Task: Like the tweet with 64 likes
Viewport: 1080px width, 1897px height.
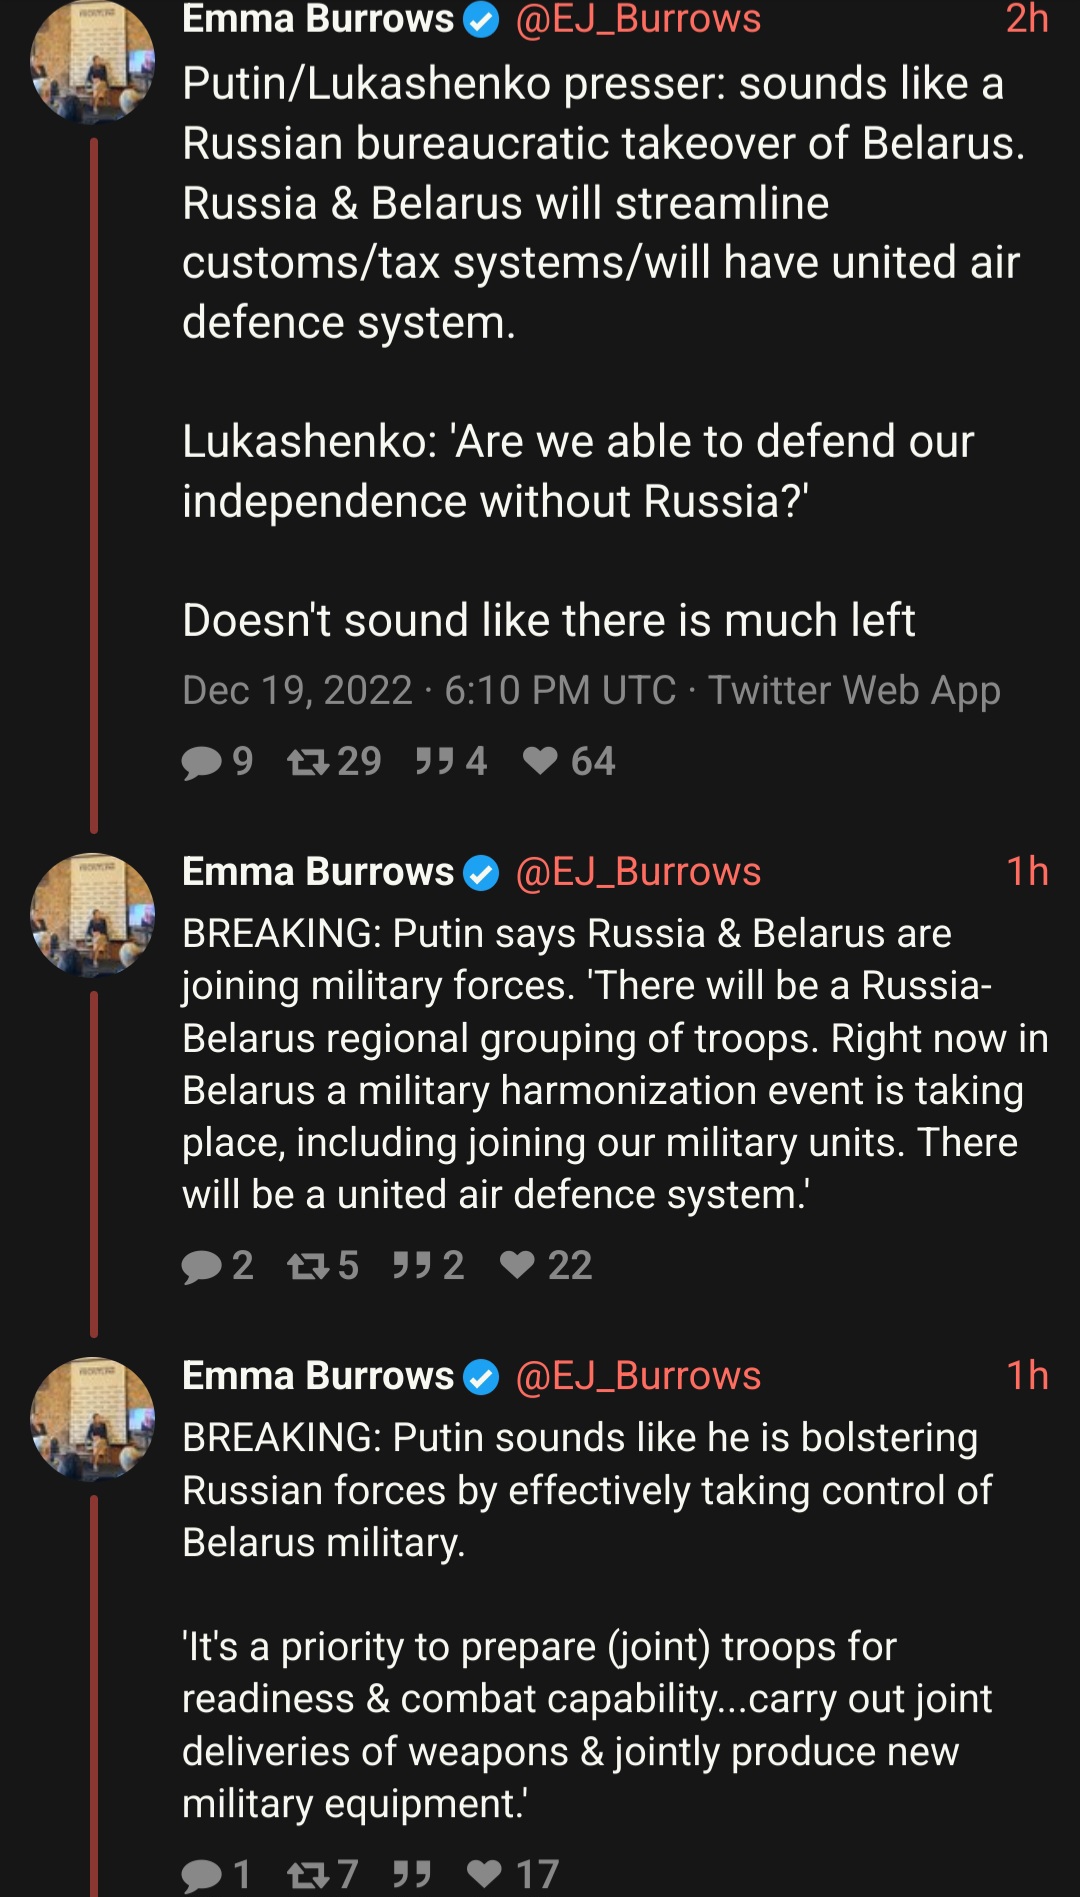Action: tap(540, 762)
